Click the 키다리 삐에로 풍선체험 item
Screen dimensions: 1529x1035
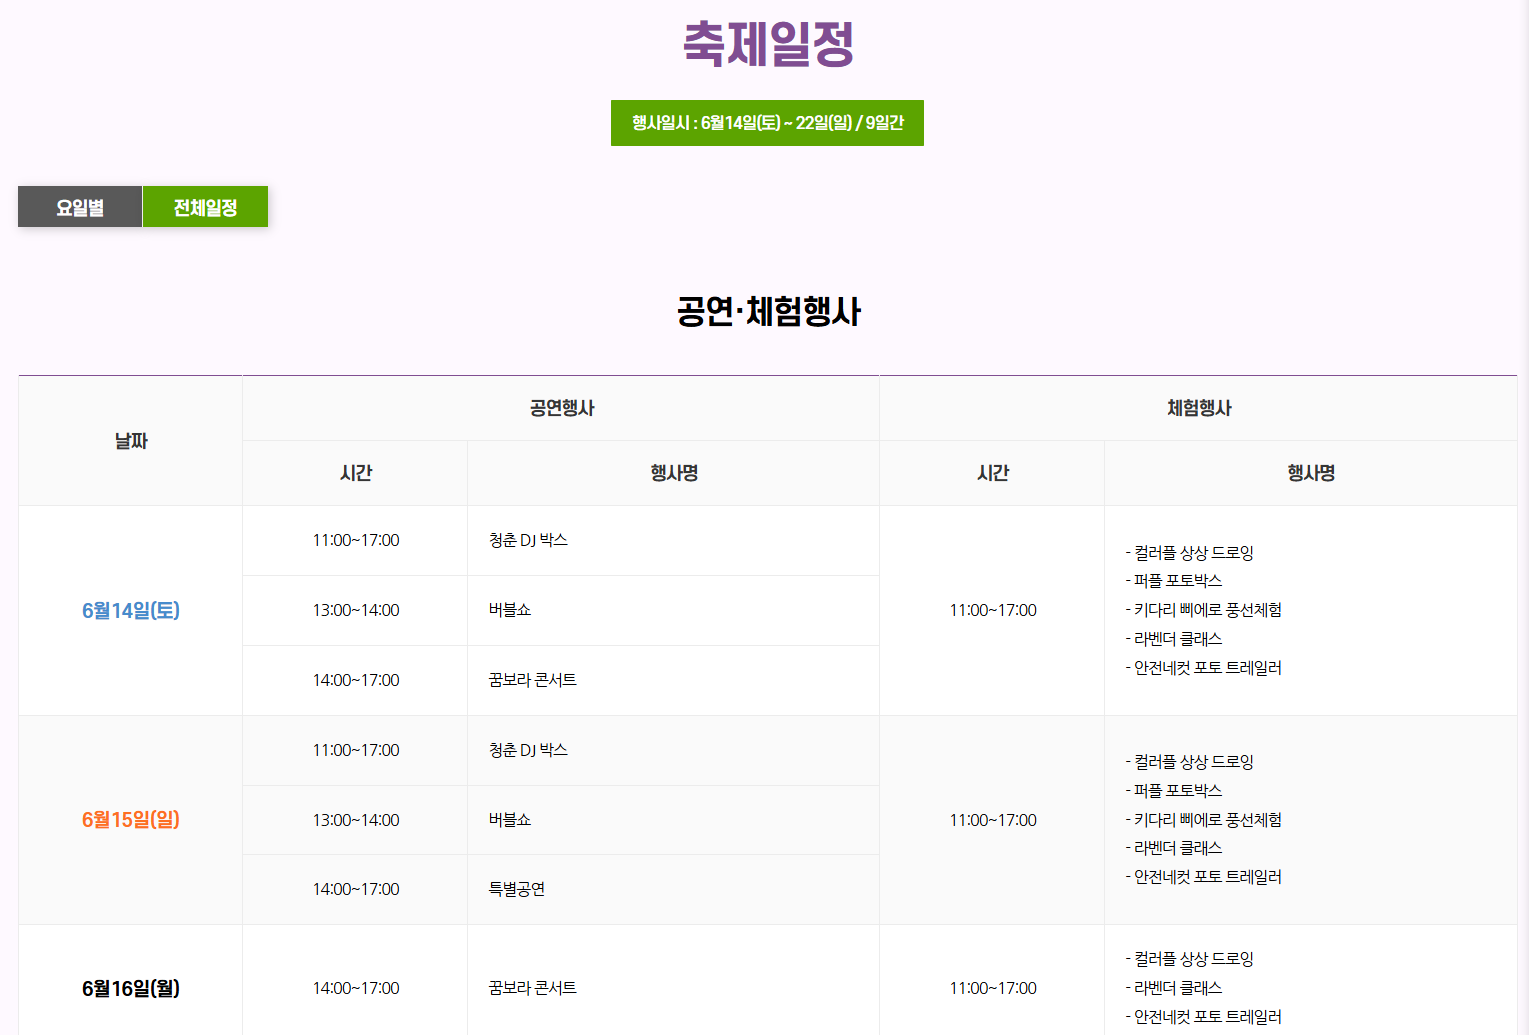coord(1207,609)
